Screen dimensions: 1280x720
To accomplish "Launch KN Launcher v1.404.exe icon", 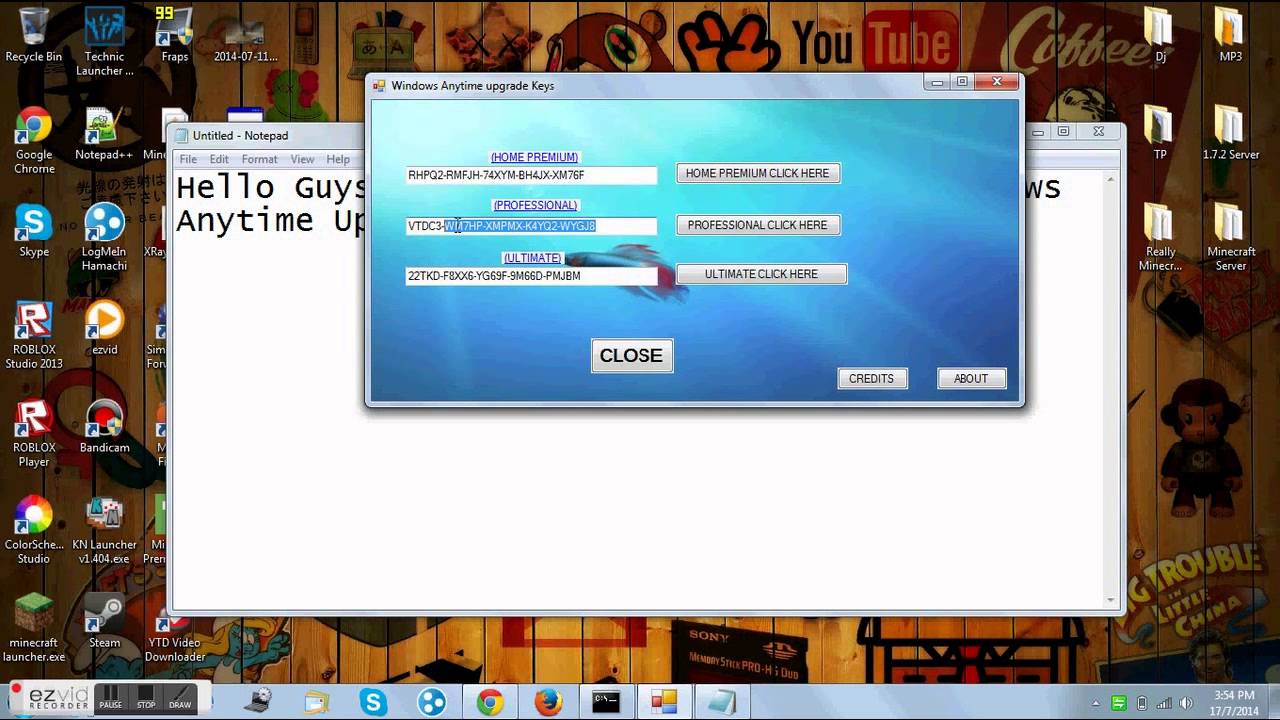I will 104,530.
